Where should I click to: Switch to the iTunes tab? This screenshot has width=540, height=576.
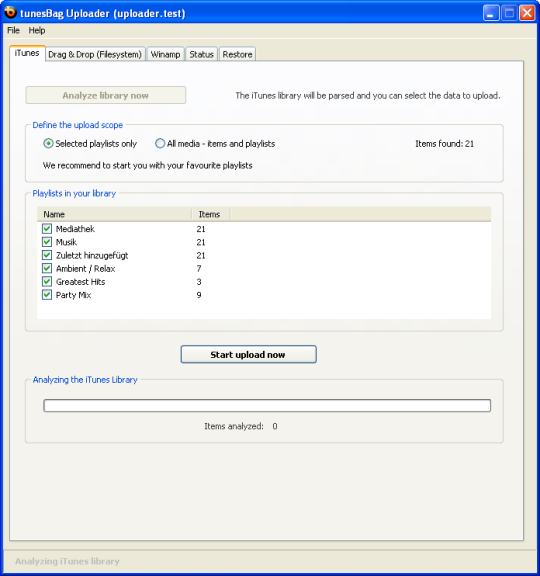pos(27,53)
